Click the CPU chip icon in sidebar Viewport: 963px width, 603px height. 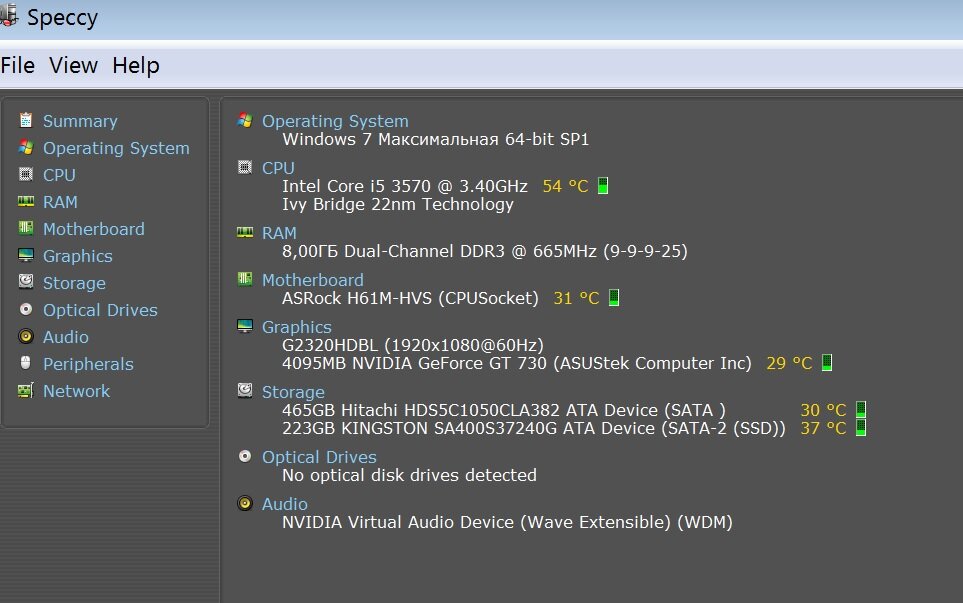click(26, 174)
